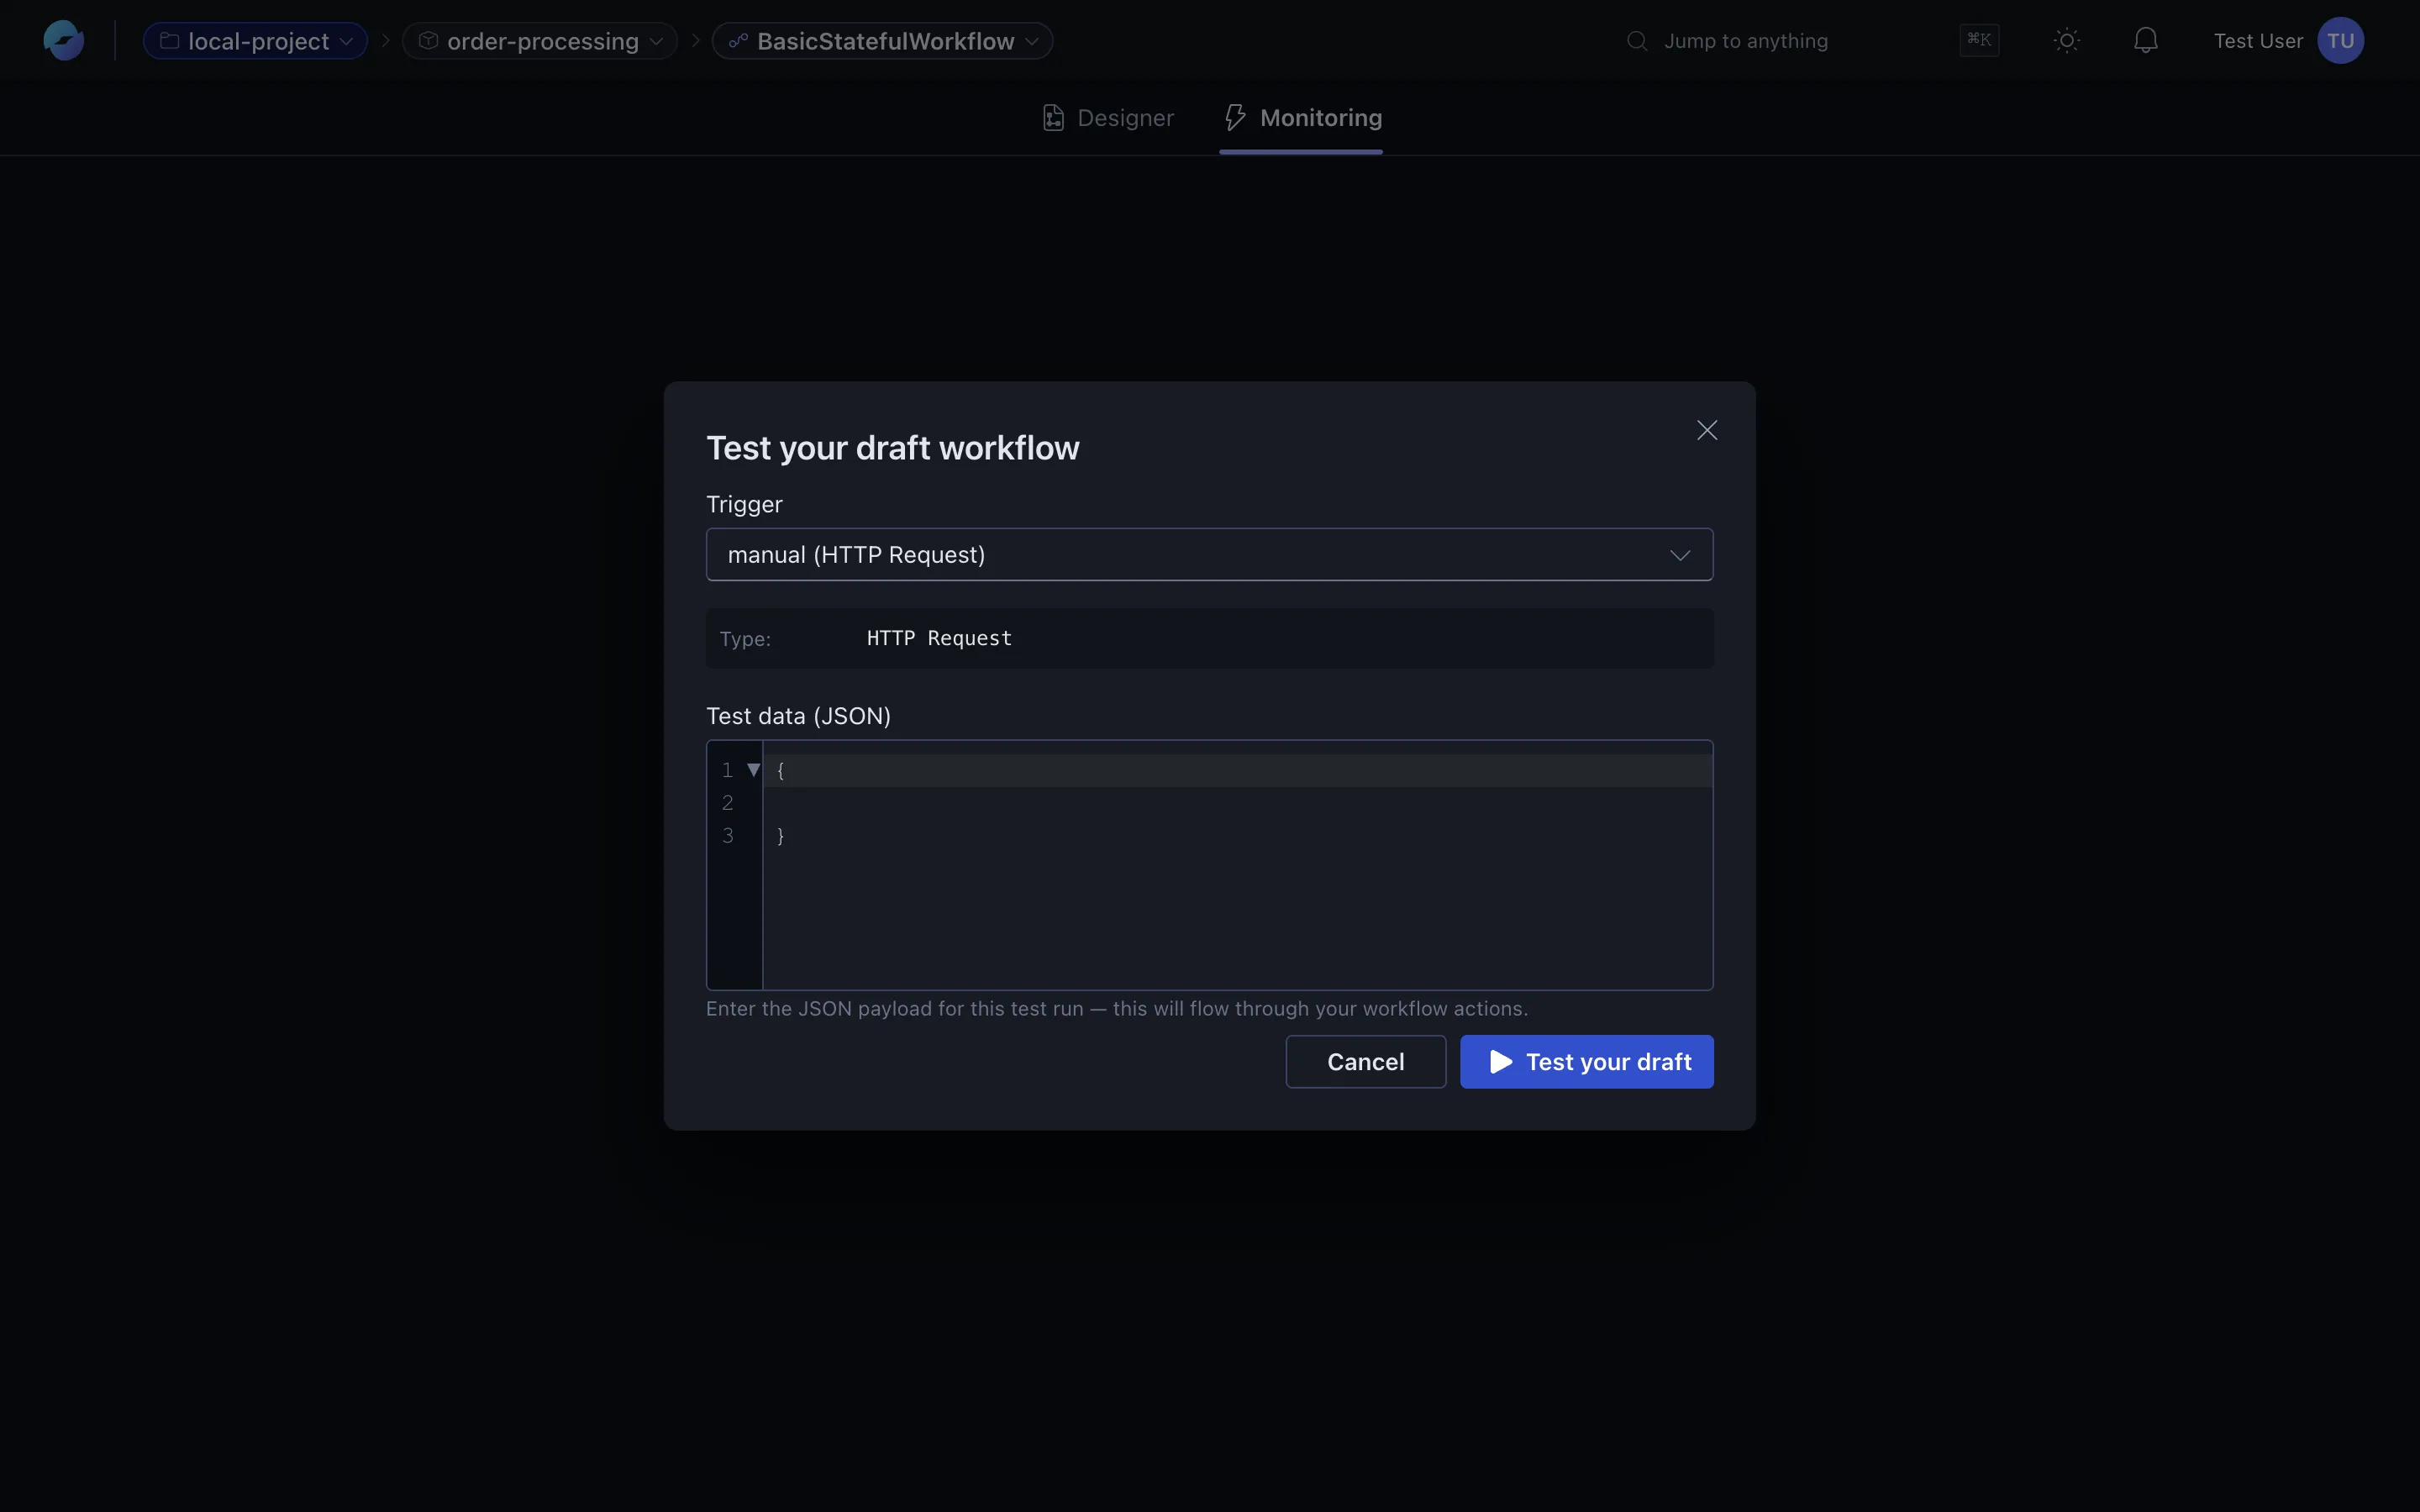
Task: Click the ⌘K shortcut badge
Action: [1979, 40]
